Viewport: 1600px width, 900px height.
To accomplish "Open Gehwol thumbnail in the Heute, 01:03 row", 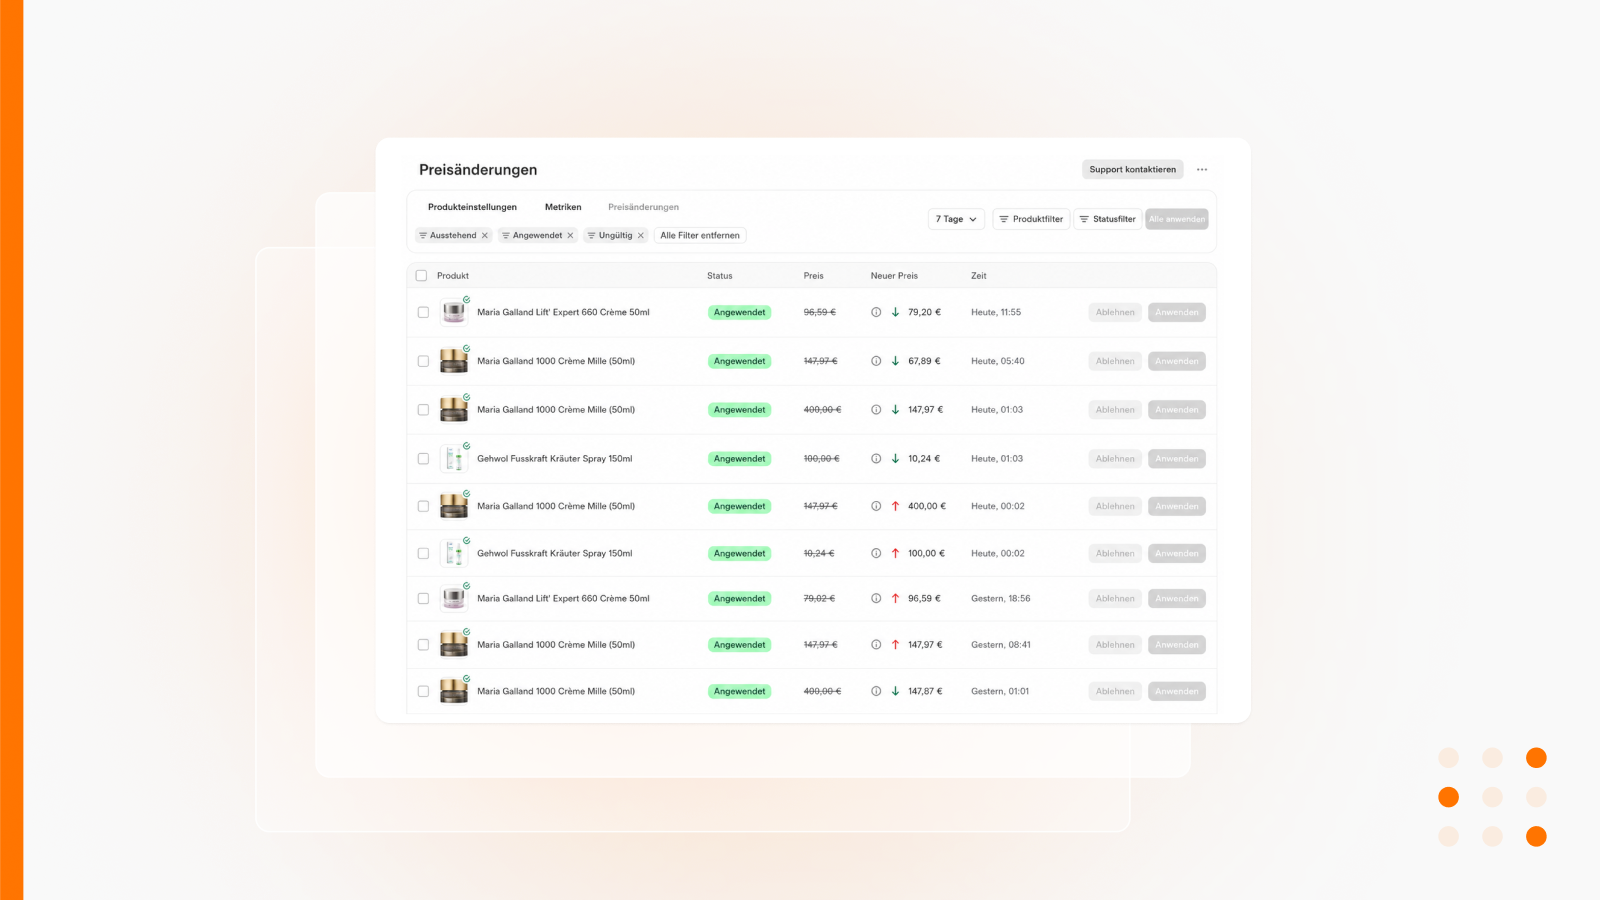I will click(x=454, y=459).
